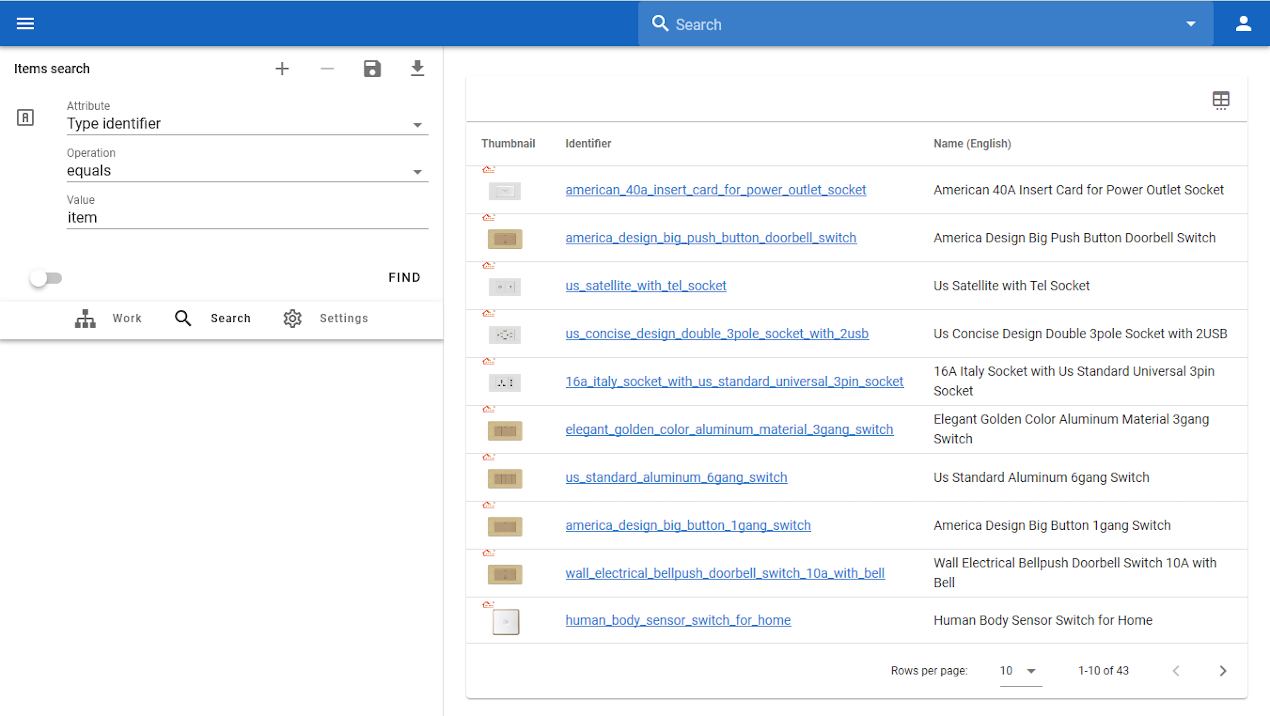This screenshot has width=1270, height=716.
Task: Change rows per page dropdown
Action: click(x=1020, y=671)
